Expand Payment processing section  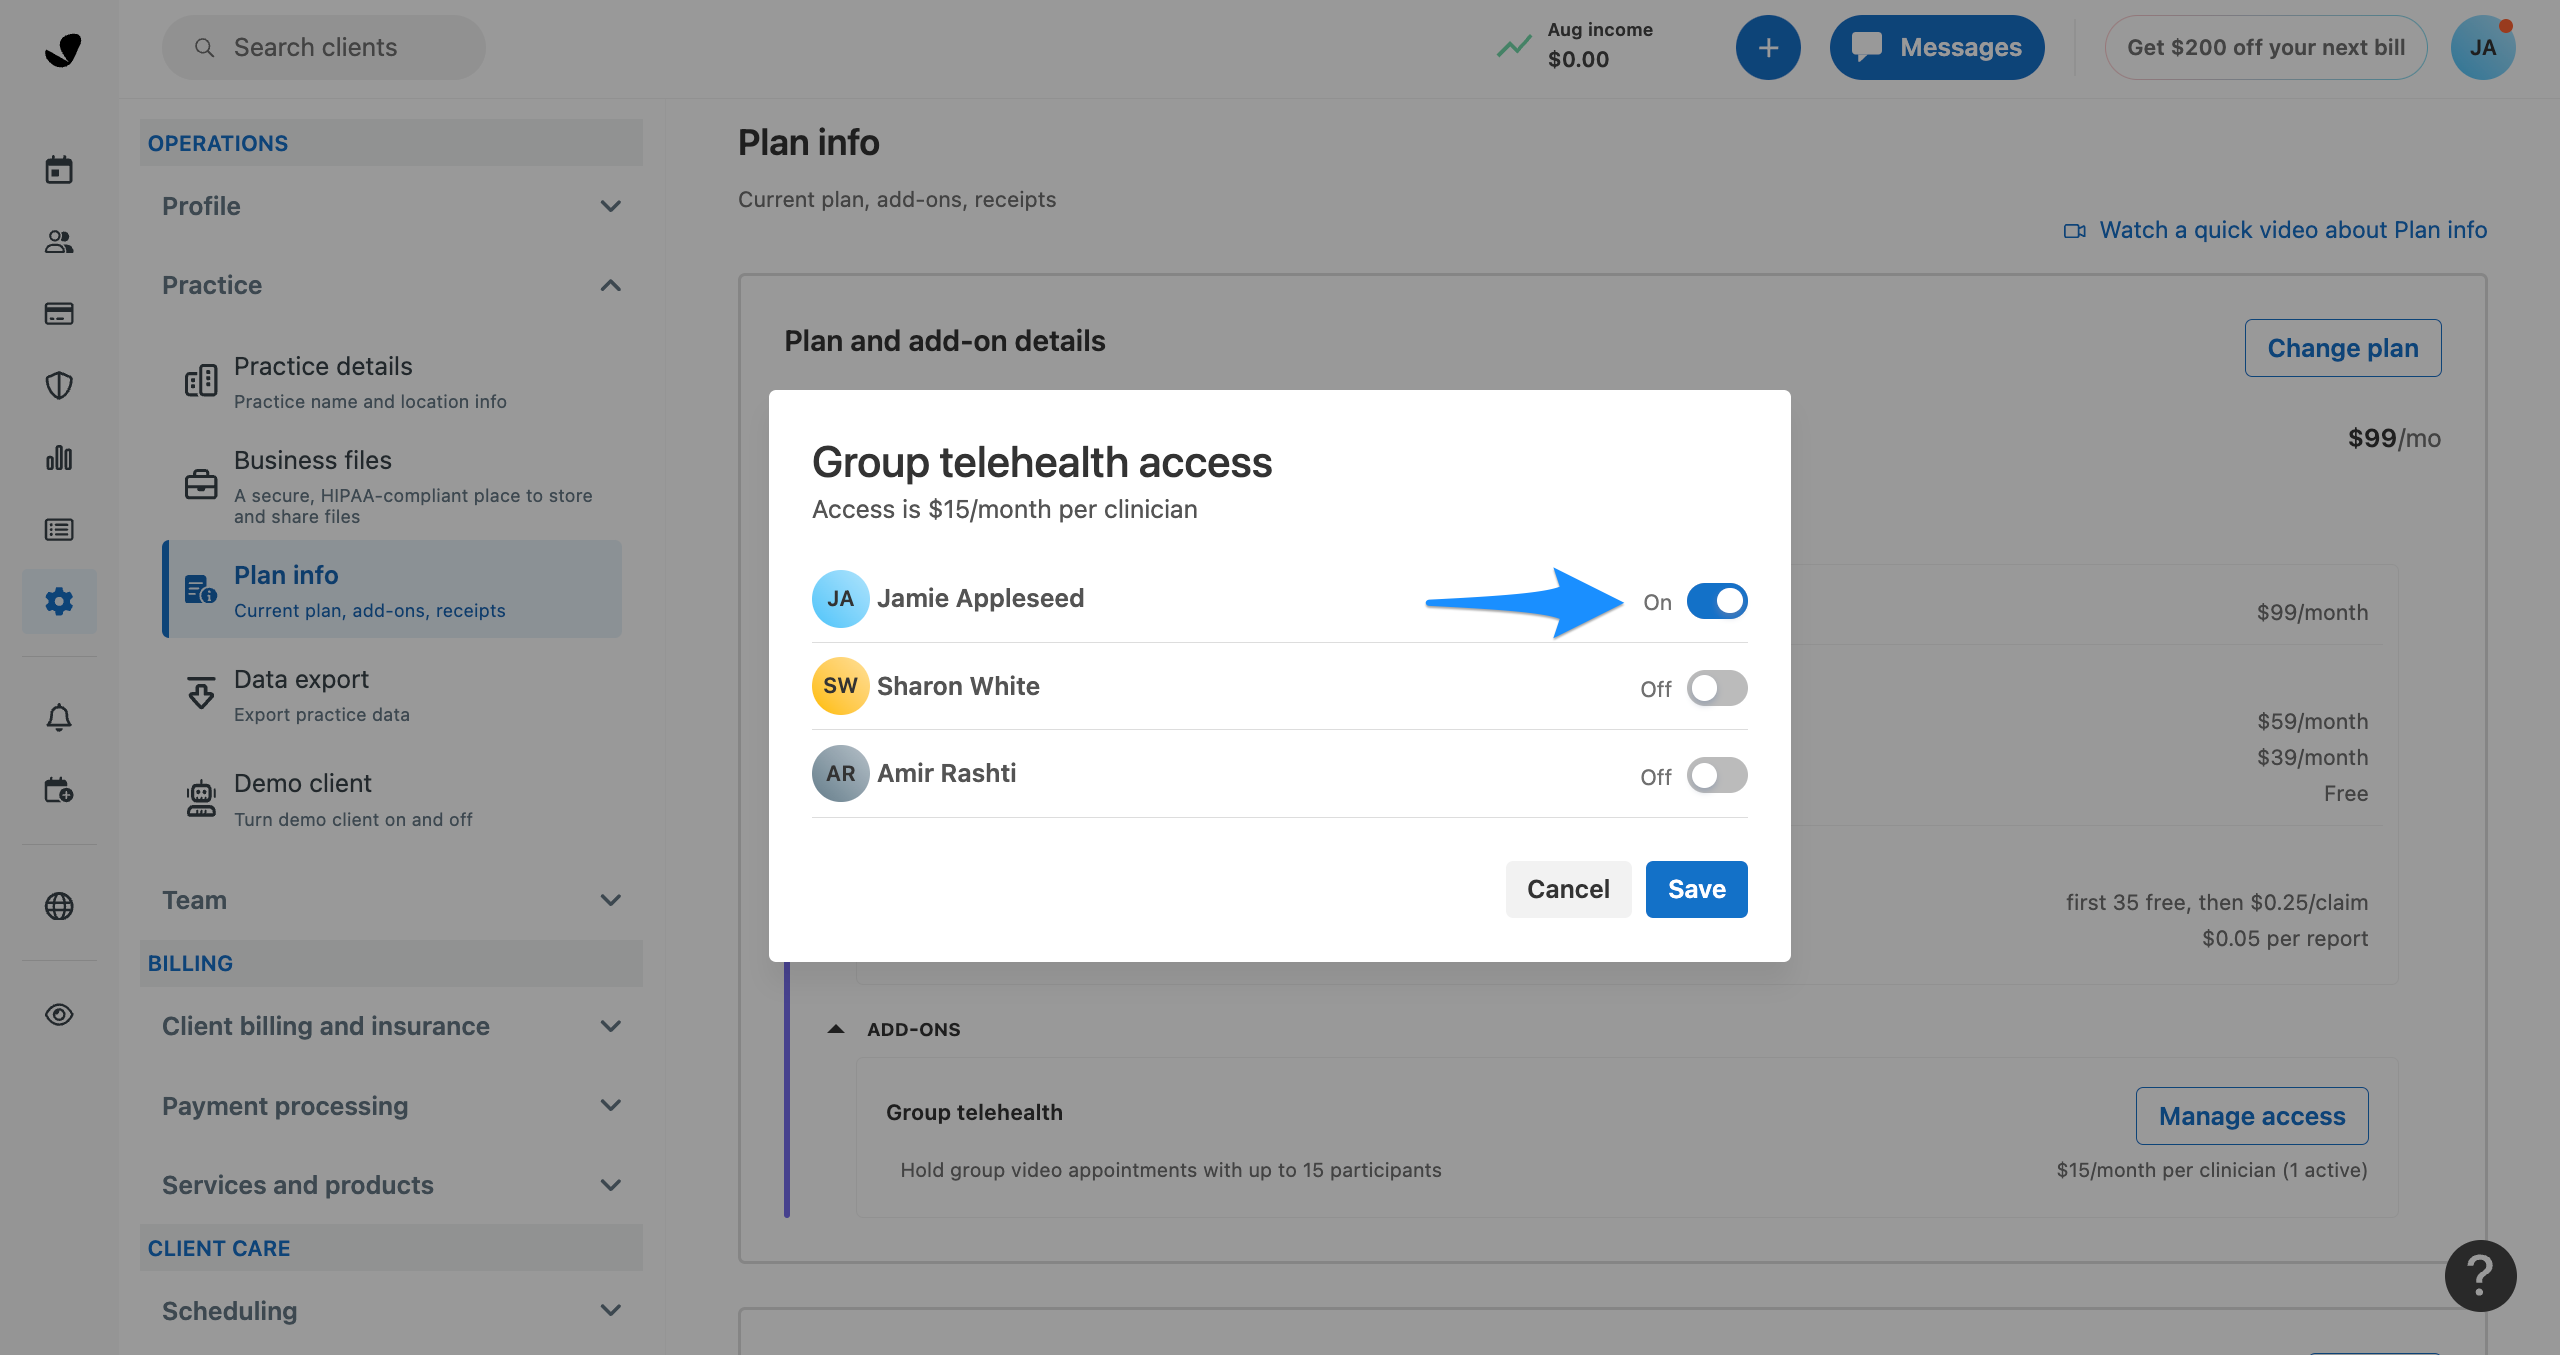[x=392, y=1106]
